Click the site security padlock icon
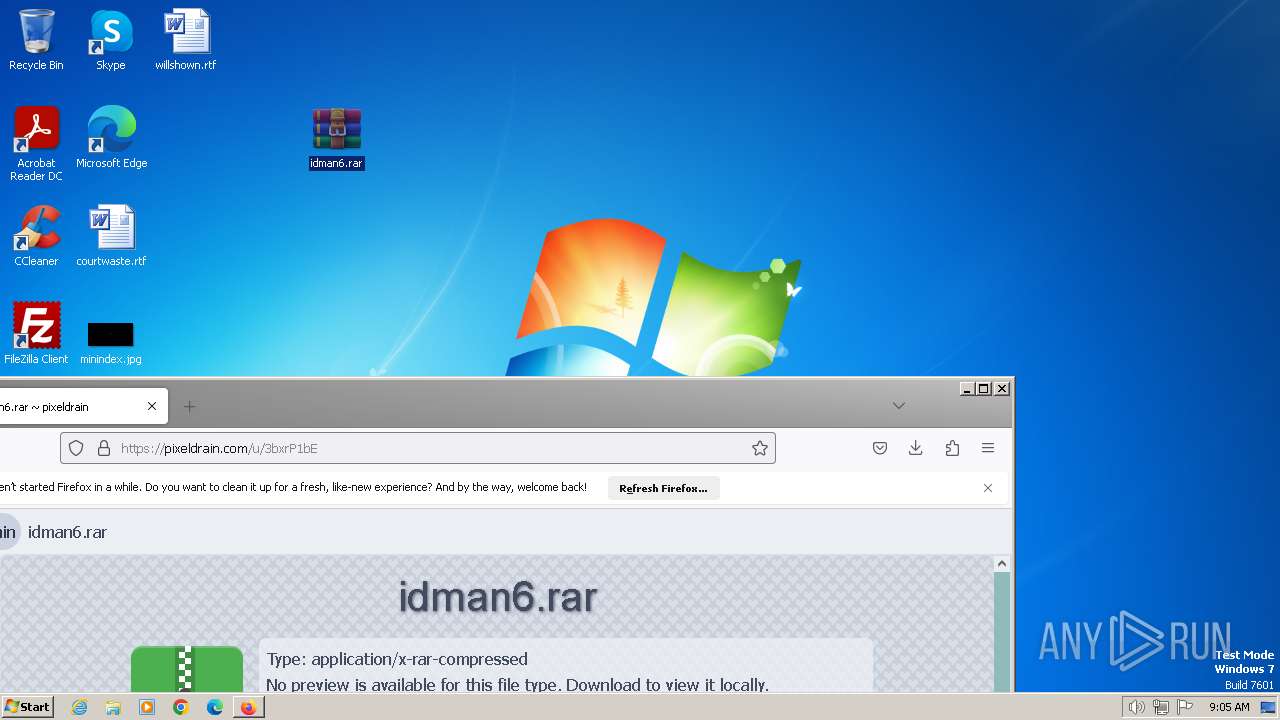 coord(103,448)
